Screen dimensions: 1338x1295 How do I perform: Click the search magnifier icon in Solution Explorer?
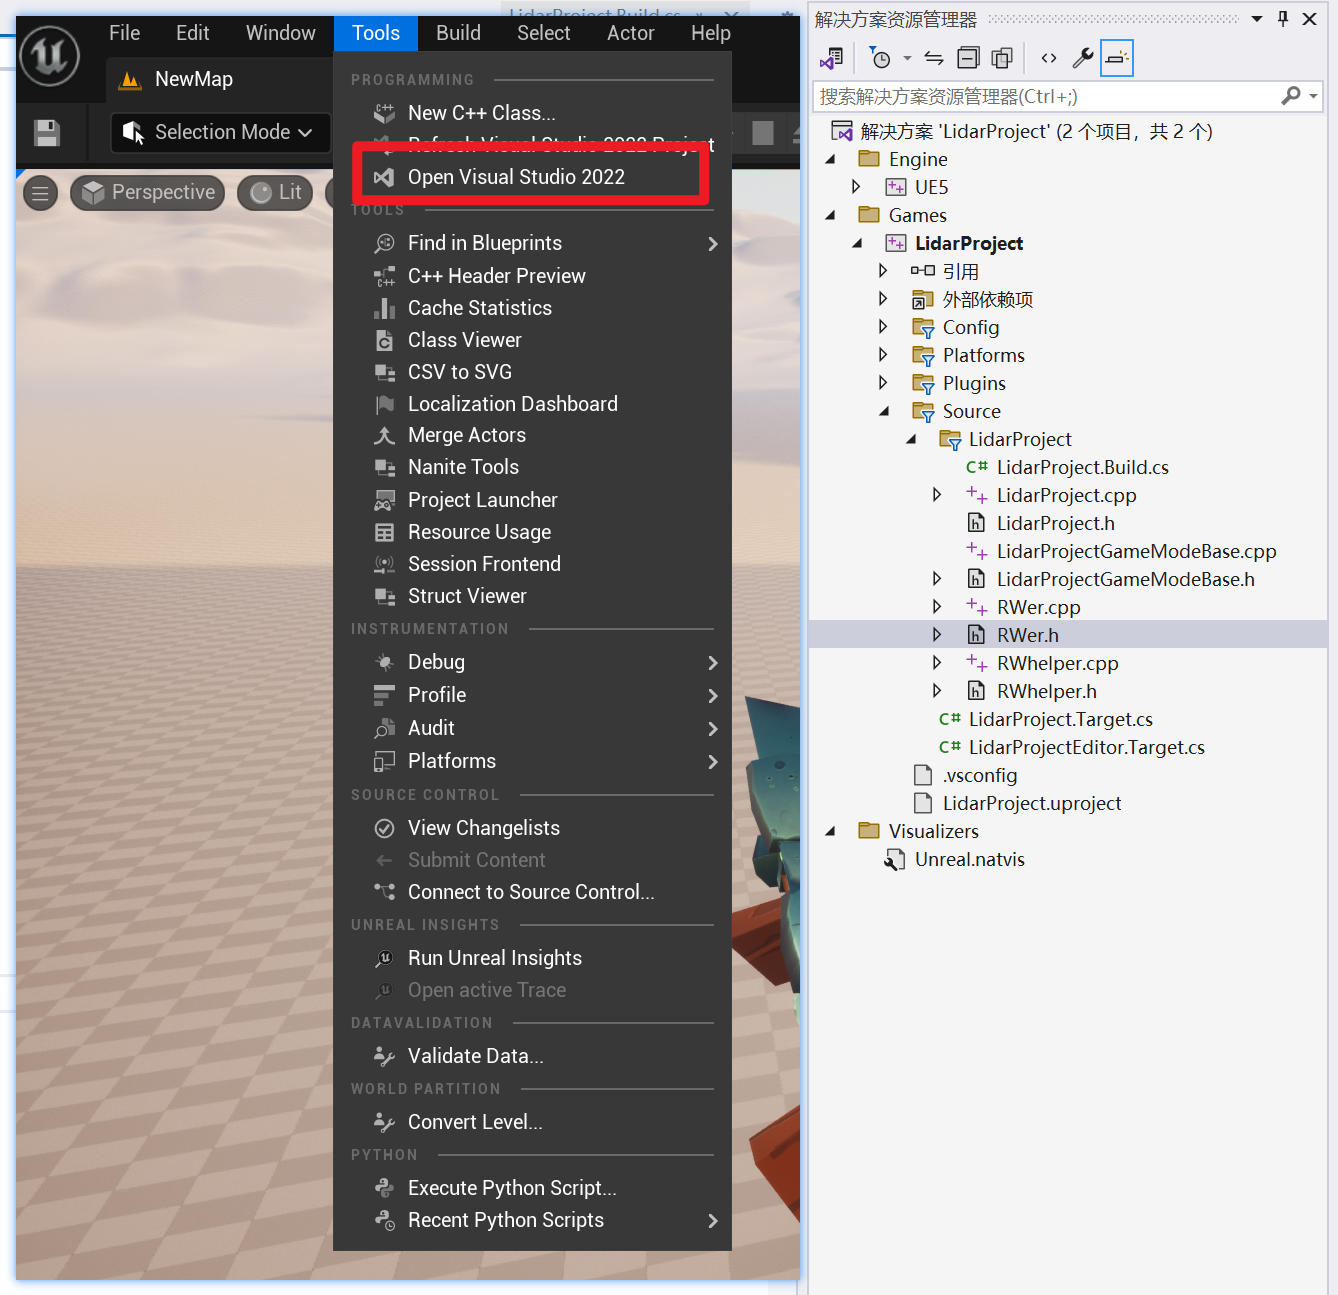tap(1291, 96)
